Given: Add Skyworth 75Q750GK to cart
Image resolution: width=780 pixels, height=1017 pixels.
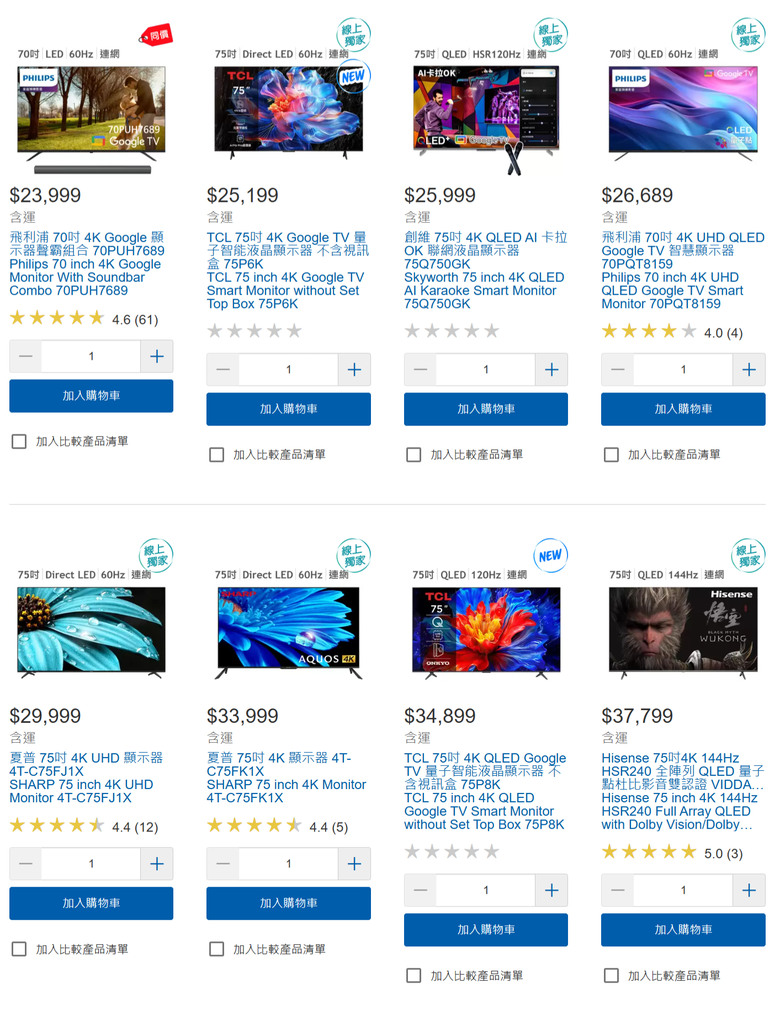Looking at the screenshot, I should 486,409.
